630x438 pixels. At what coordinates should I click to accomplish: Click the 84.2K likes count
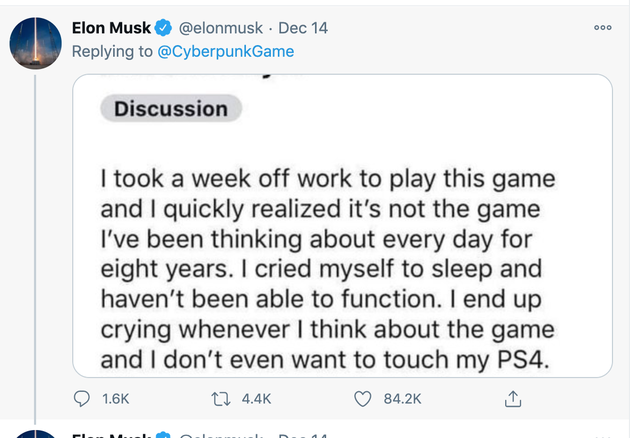[403, 399]
